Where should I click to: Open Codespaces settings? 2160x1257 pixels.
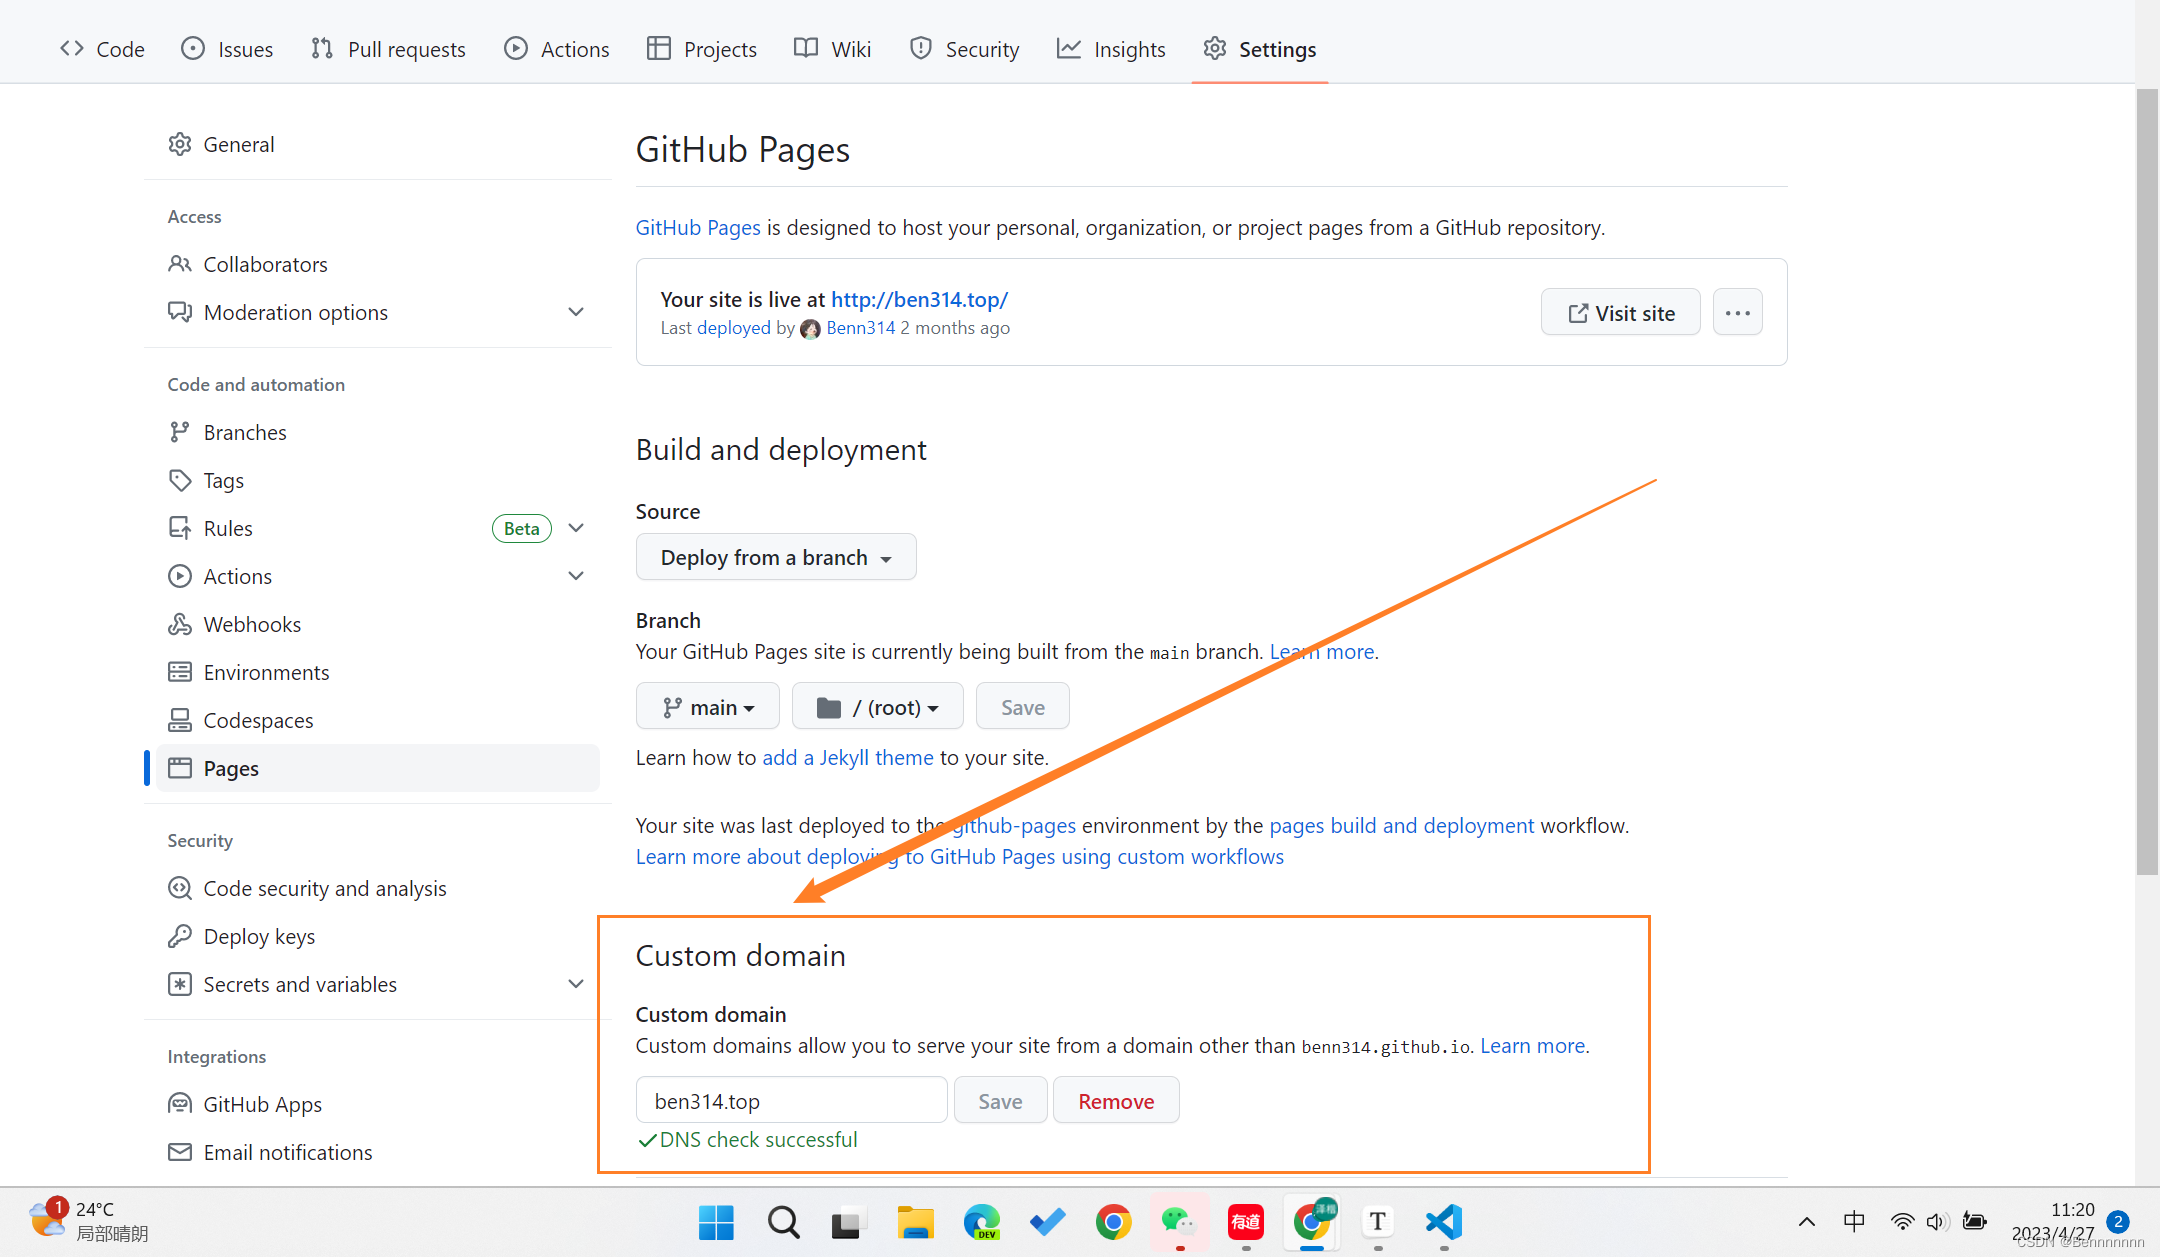[378, 720]
